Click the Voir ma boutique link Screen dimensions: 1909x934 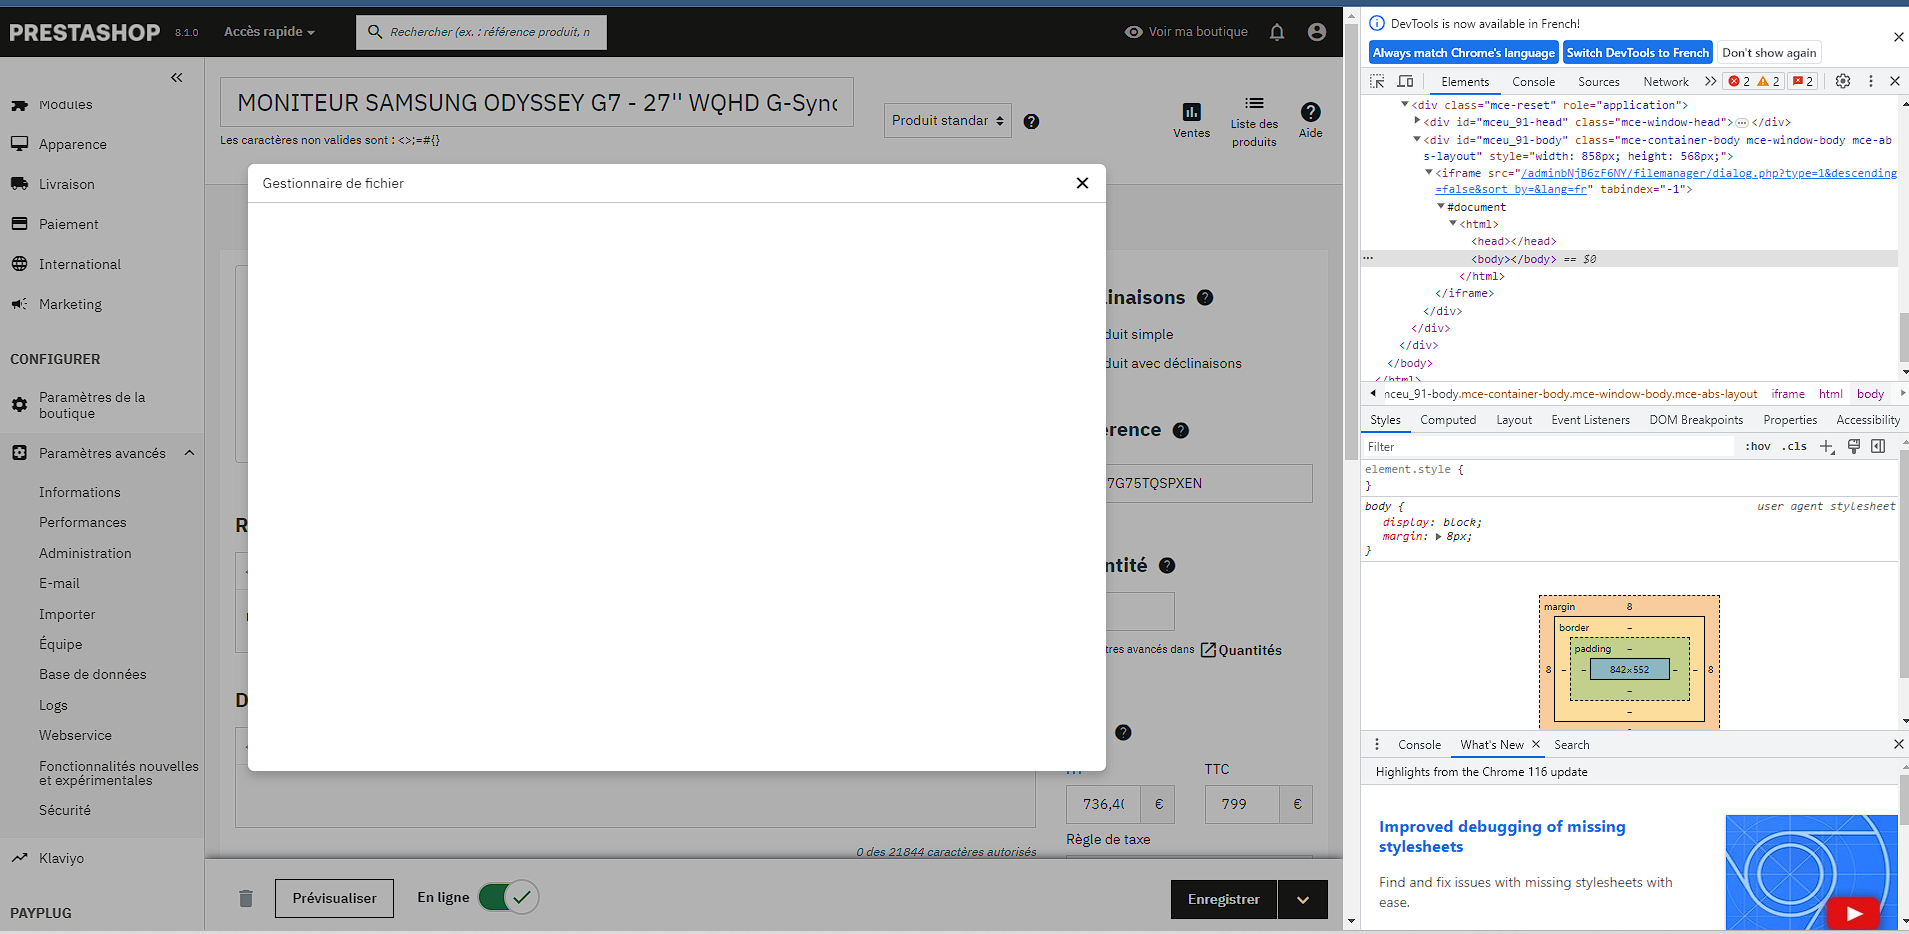pyautogui.click(x=1186, y=32)
